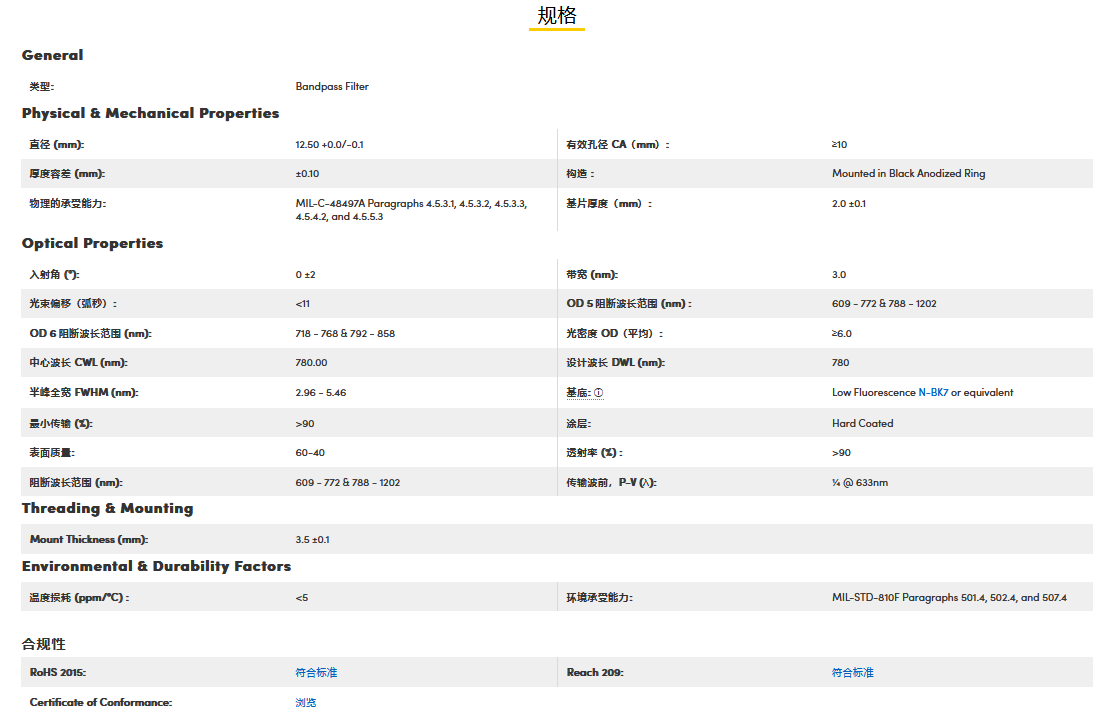Click Threading & Mounting section heading

pyautogui.click(x=108, y=508)
